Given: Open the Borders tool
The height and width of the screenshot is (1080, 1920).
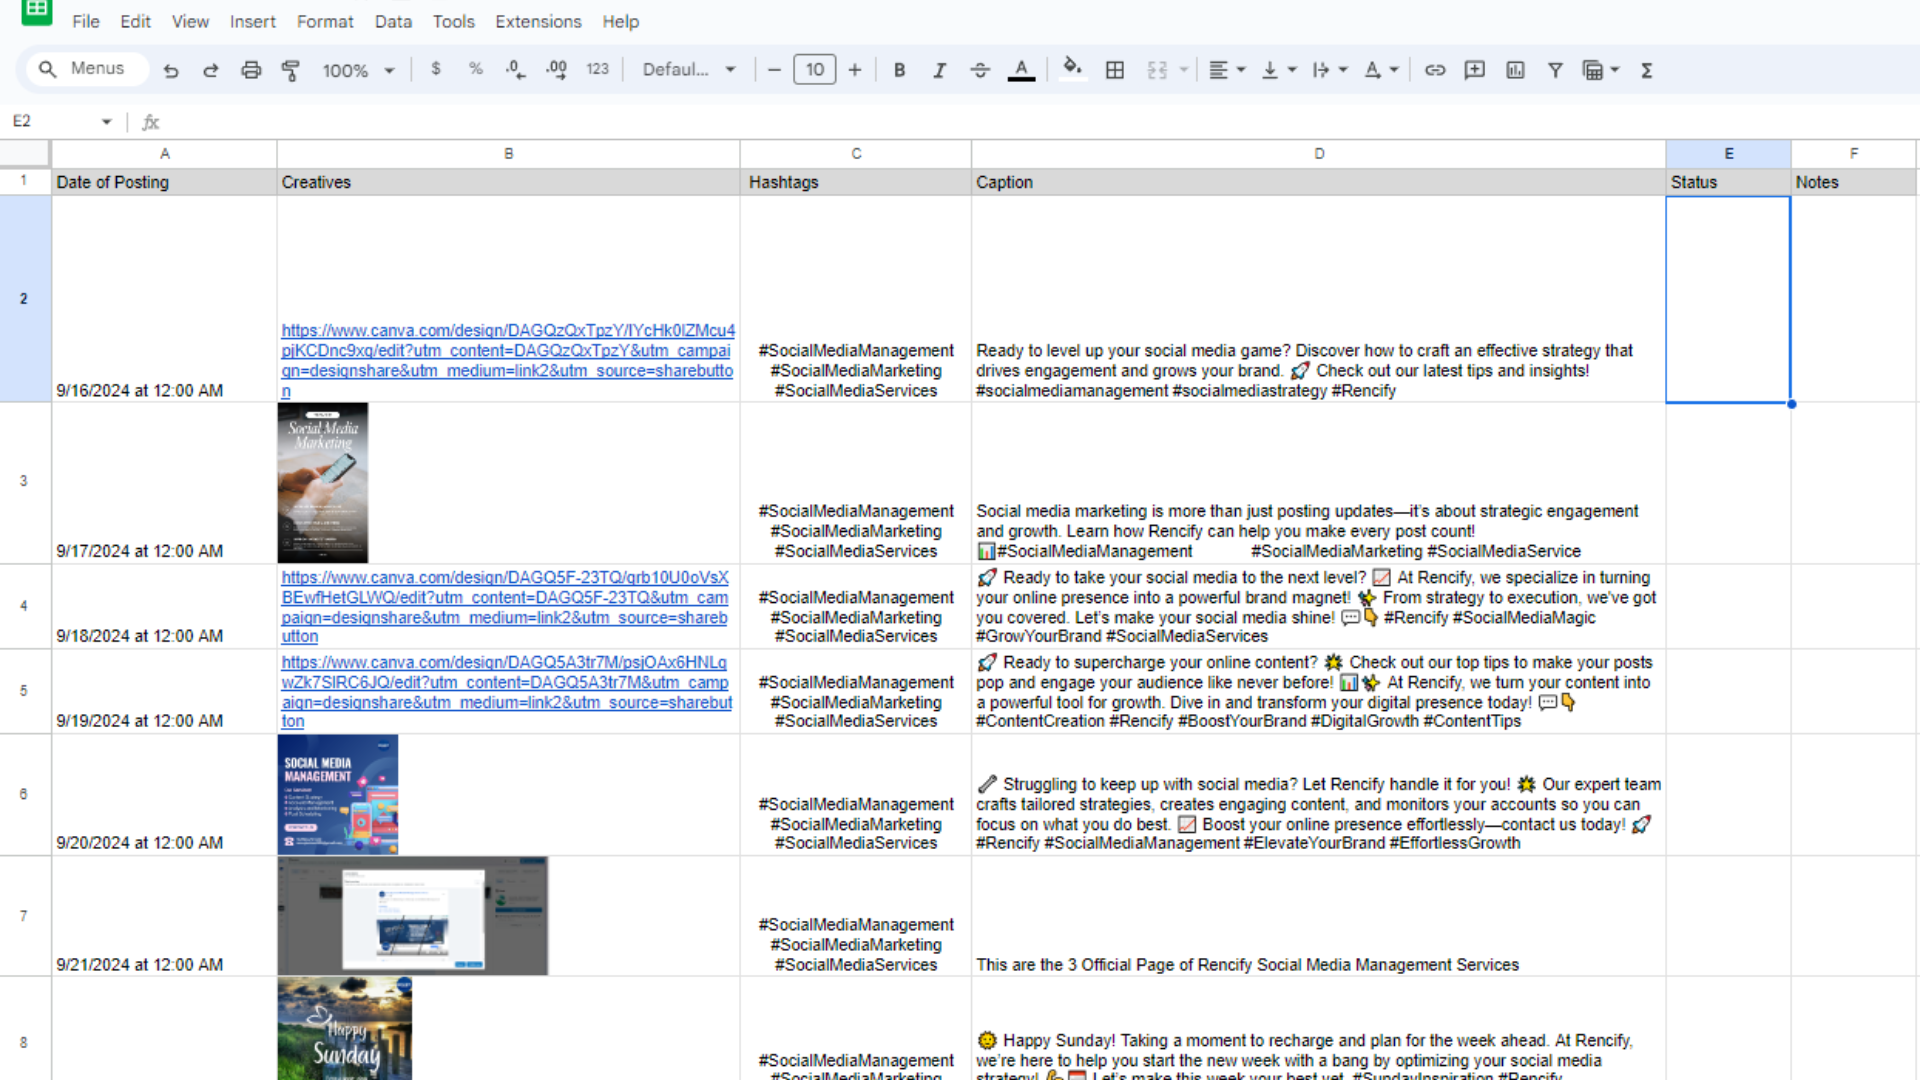Looking at the screenshot, I should click(1115, 70).
